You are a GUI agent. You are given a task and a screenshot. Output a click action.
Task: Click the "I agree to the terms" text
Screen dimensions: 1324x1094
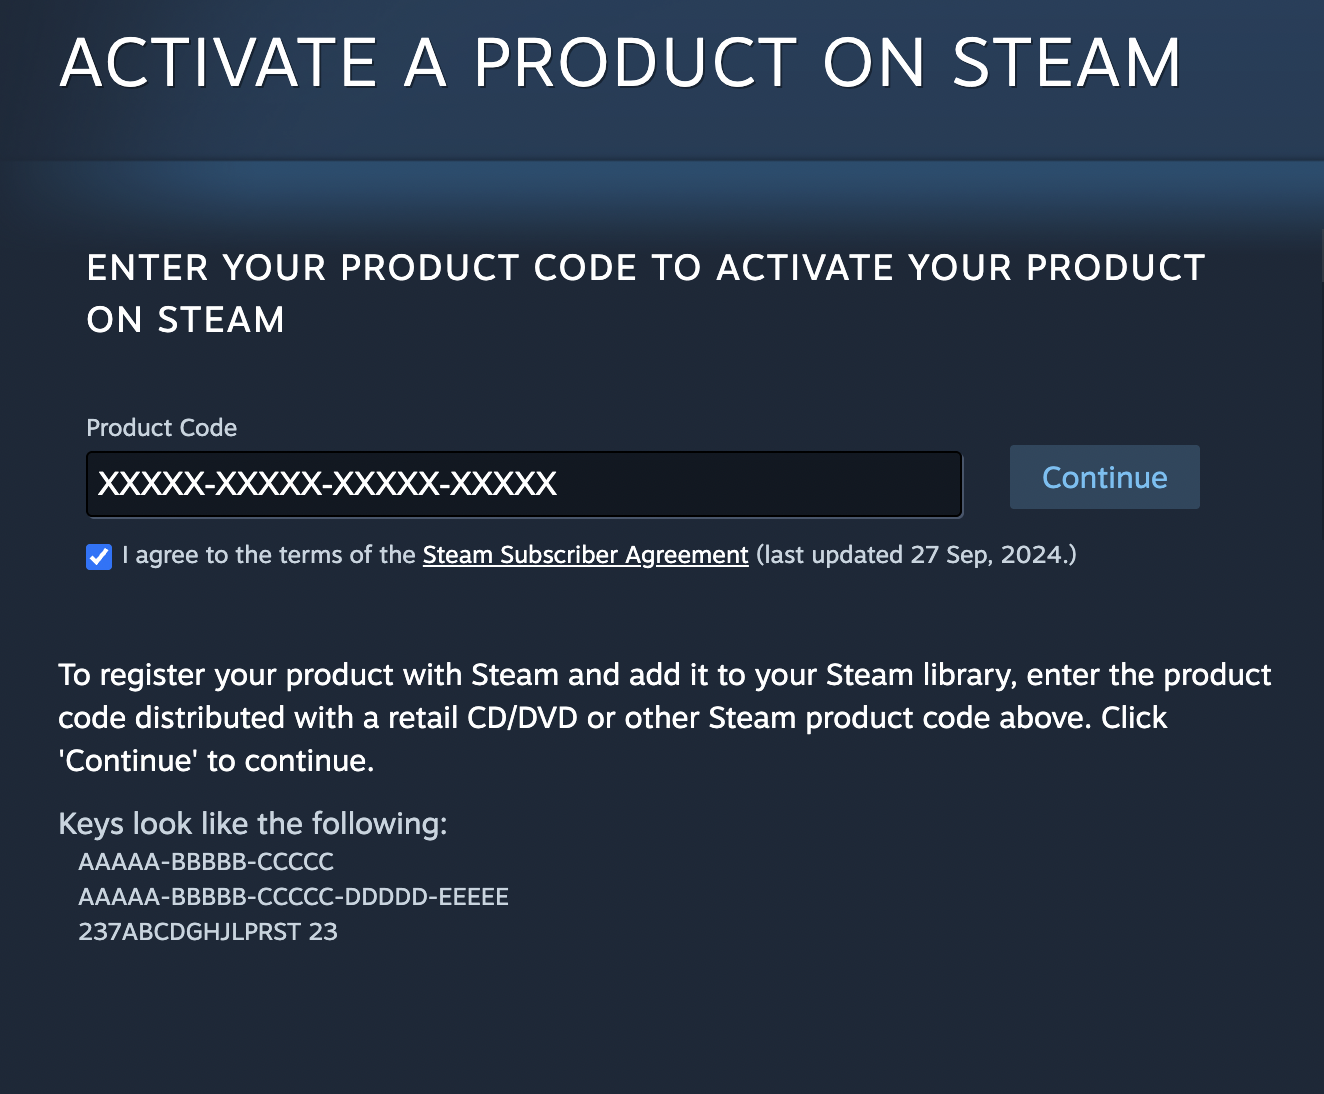pos(268,555)
